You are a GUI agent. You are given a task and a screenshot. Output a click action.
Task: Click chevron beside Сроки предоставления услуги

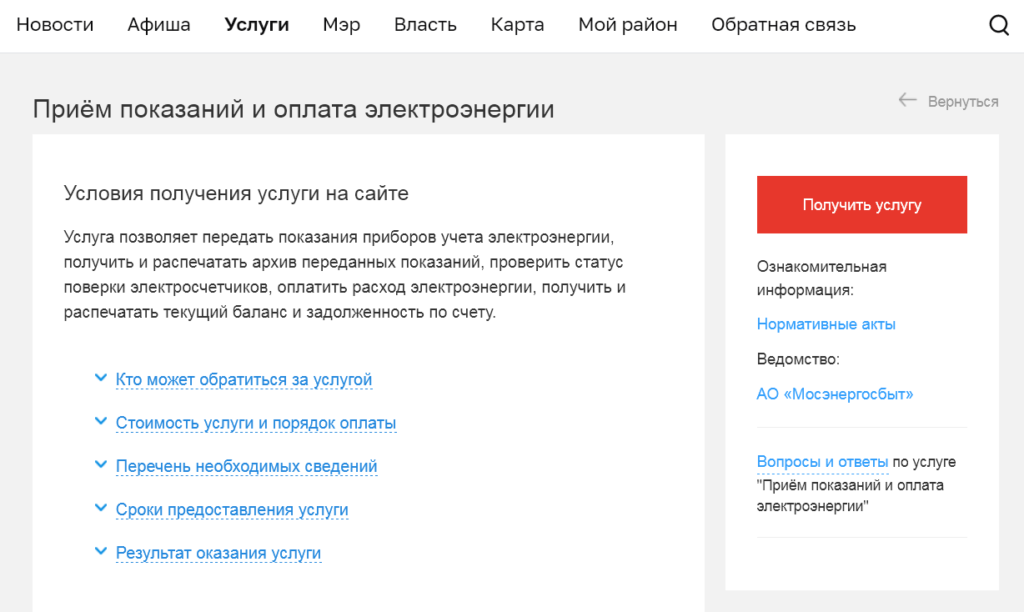tap(100, 508)
